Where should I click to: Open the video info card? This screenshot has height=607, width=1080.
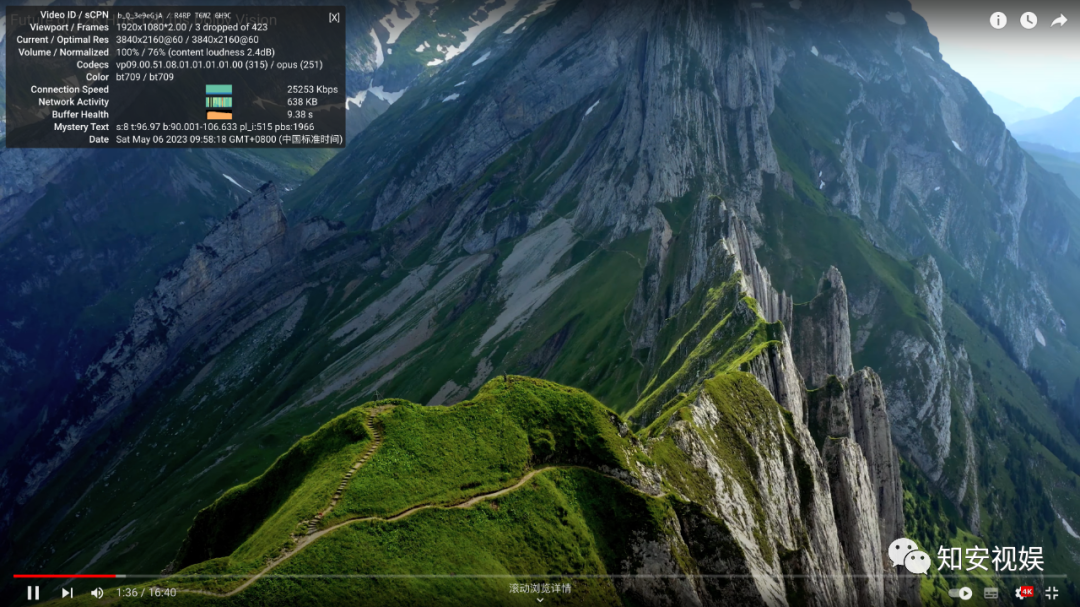998,21
